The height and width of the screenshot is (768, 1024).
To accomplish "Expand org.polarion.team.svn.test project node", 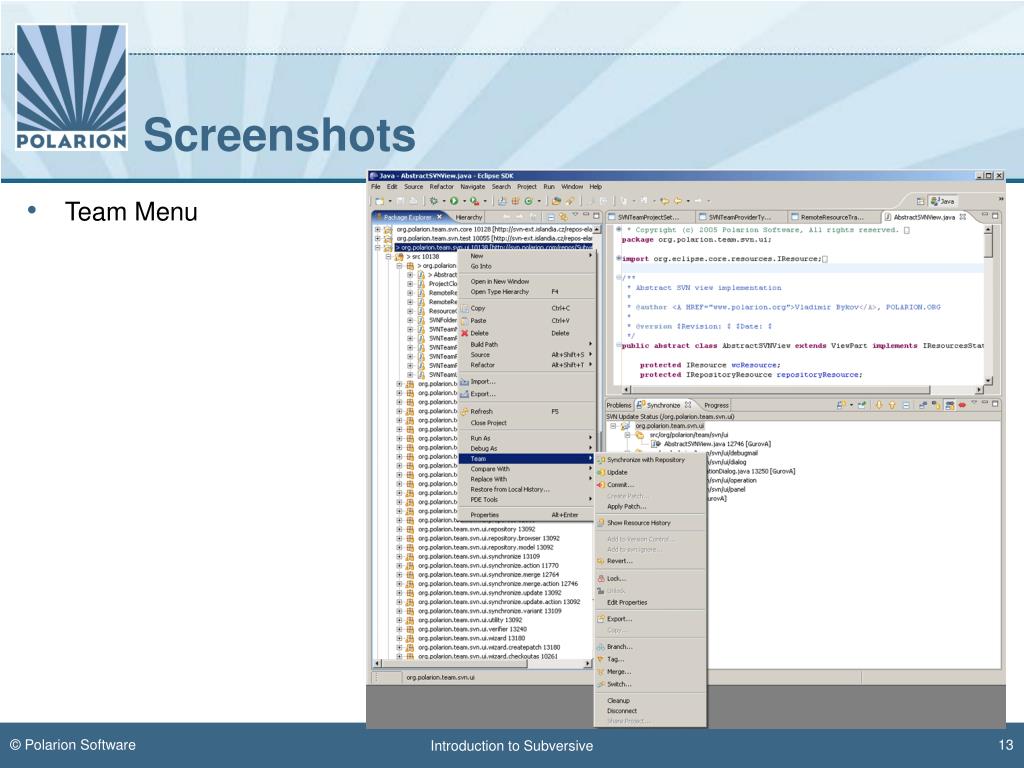I will 377,238.
